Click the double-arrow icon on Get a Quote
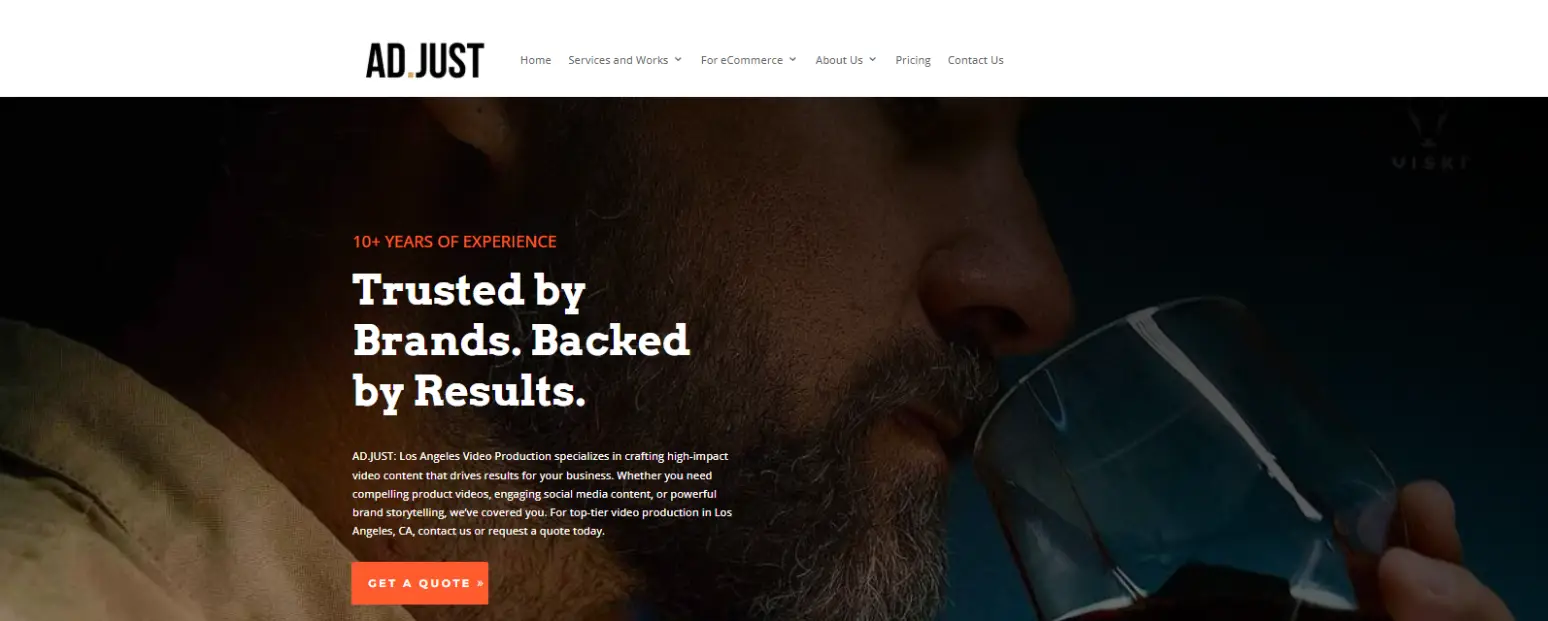1548x621 pixels. point(481,583)
